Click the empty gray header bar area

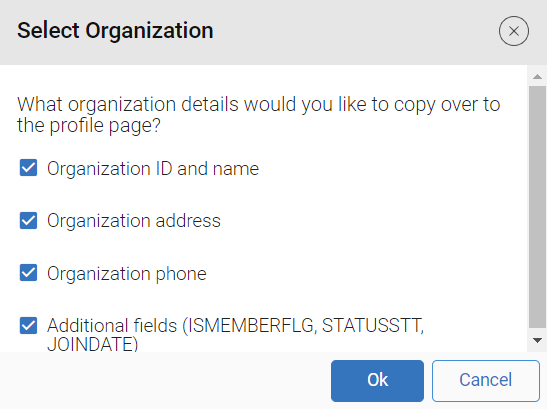[x=349, y=32]
